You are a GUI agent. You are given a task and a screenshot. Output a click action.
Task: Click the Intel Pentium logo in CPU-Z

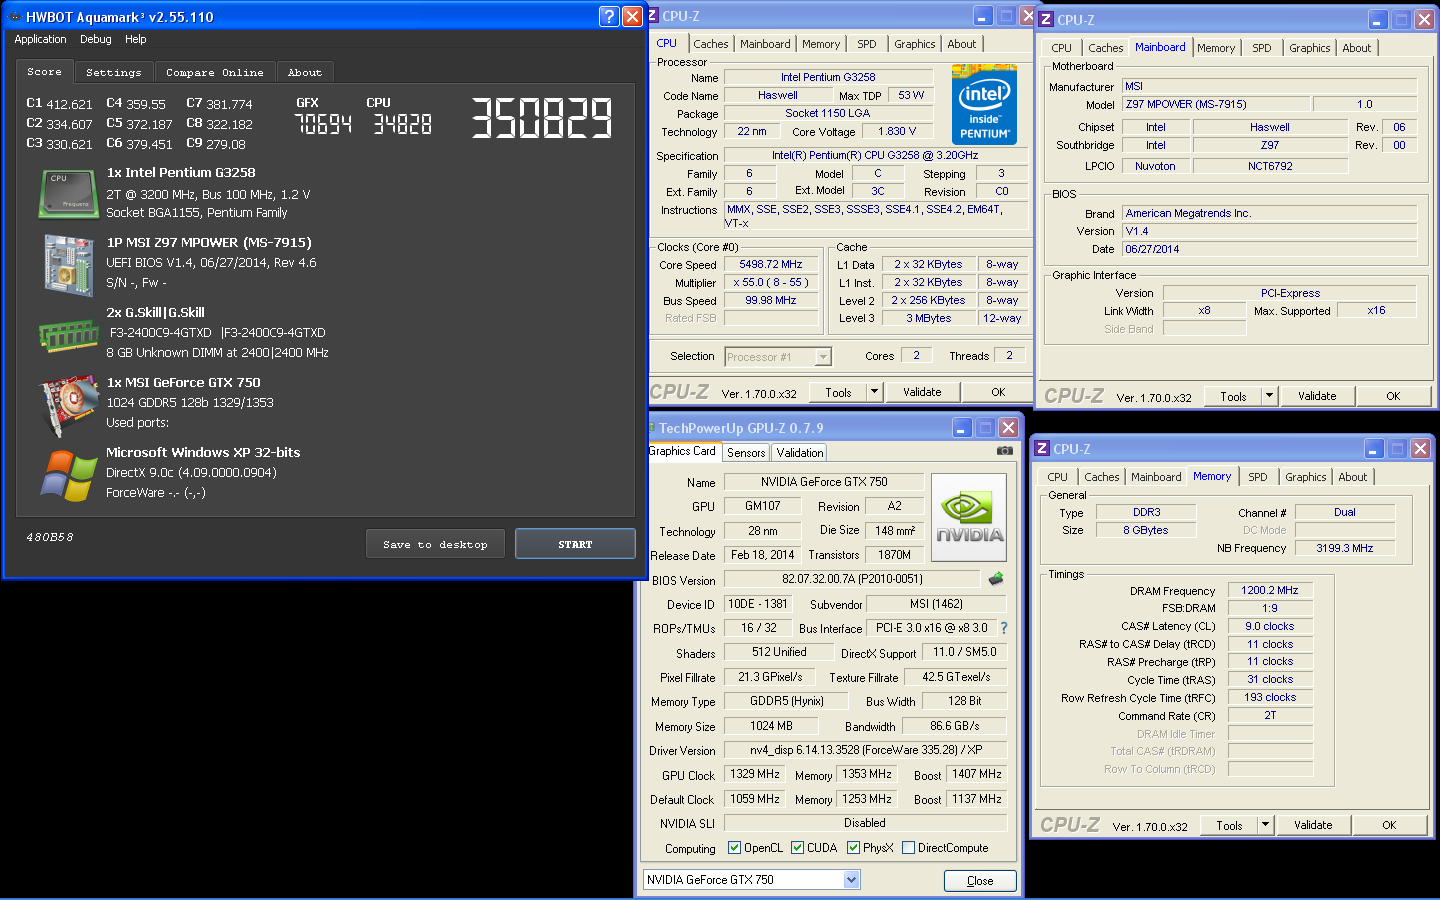tap(984, 104)
